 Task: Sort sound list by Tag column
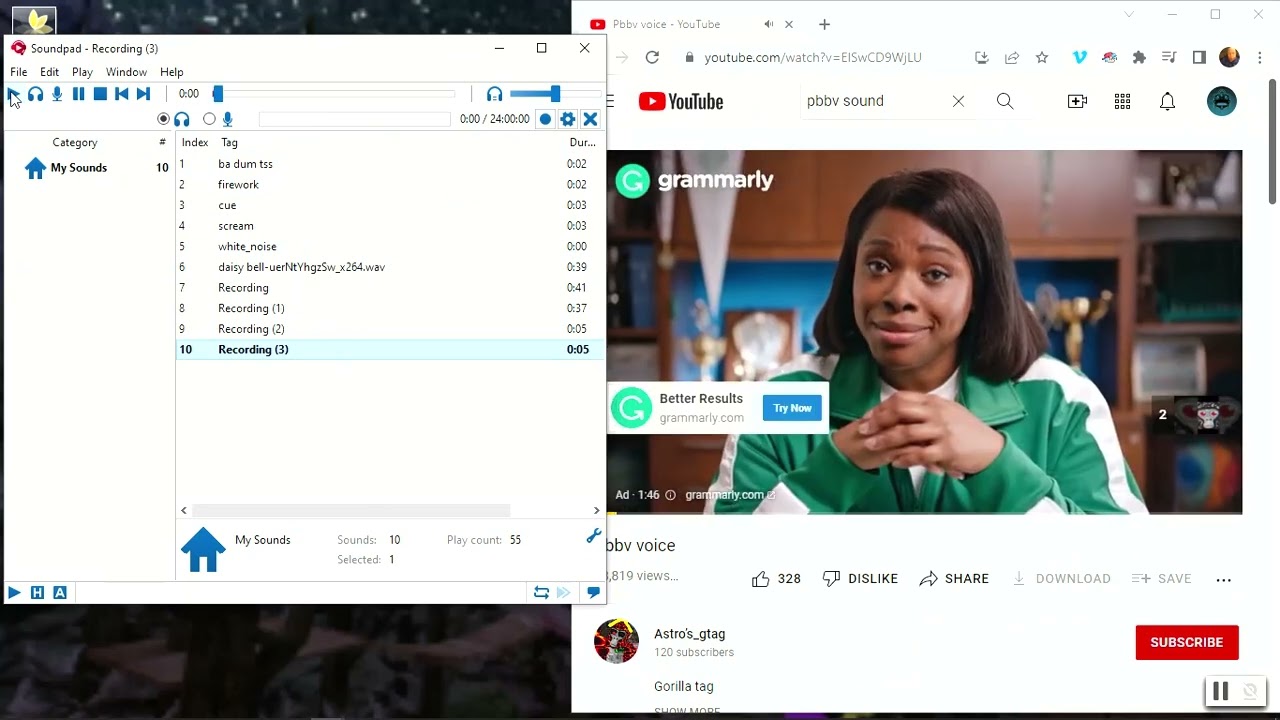229,142
